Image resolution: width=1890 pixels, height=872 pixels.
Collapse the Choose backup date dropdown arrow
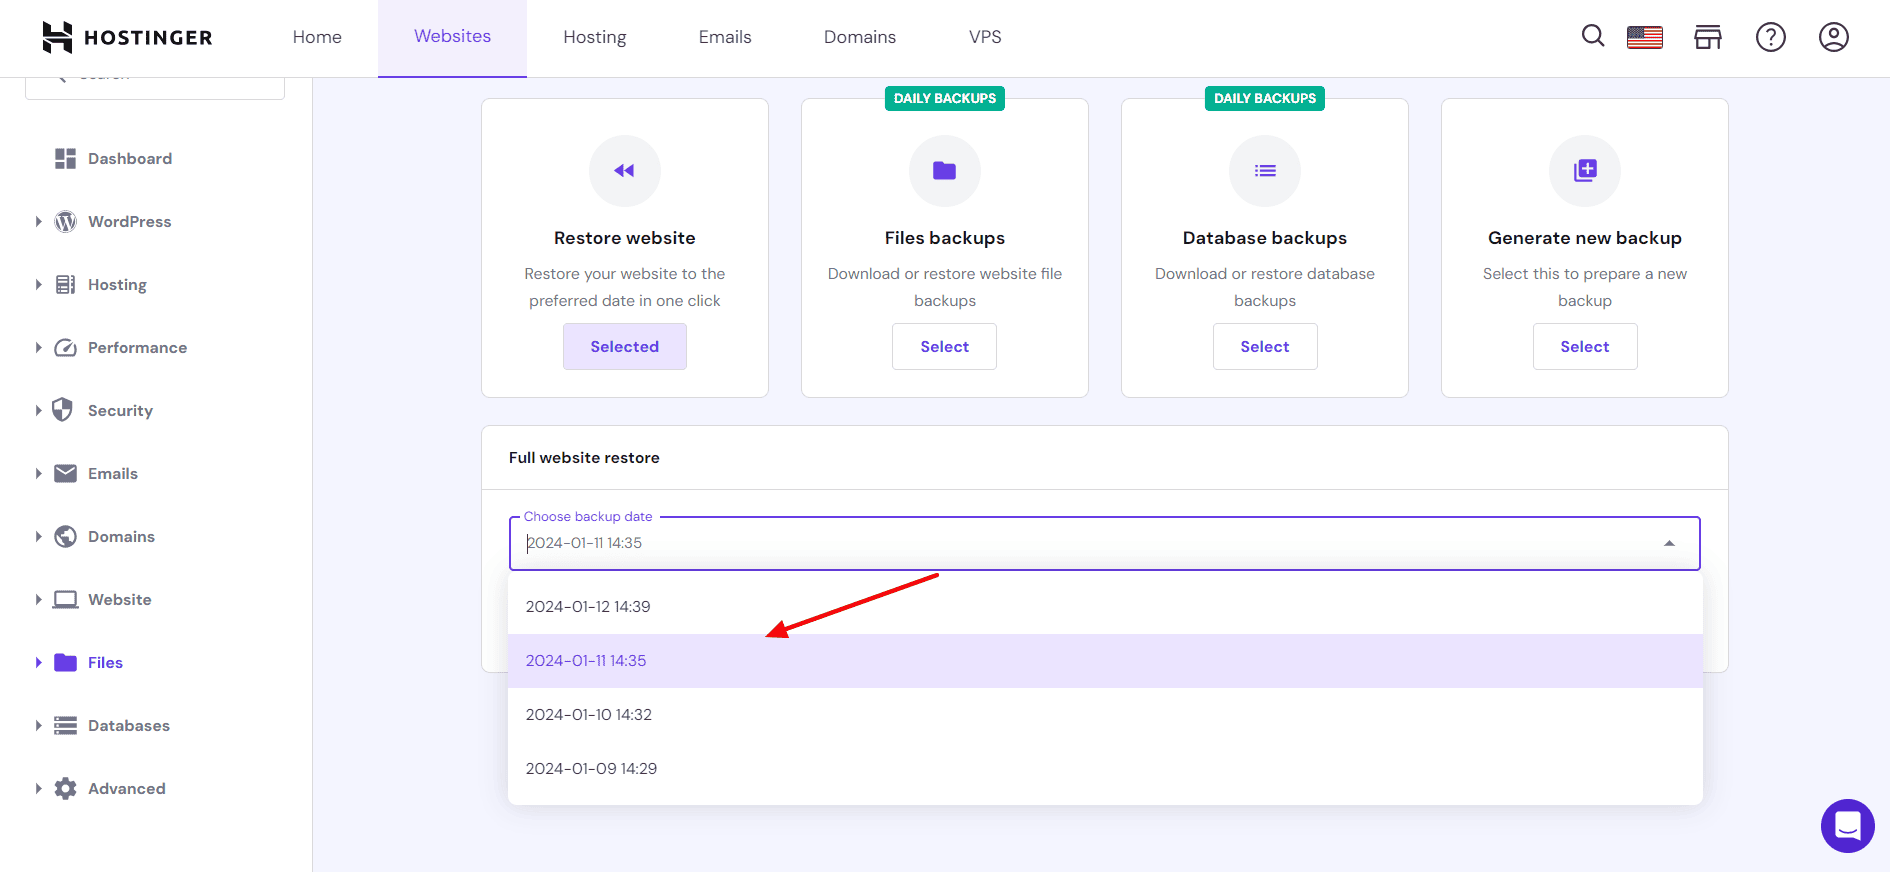point(1669,543)
